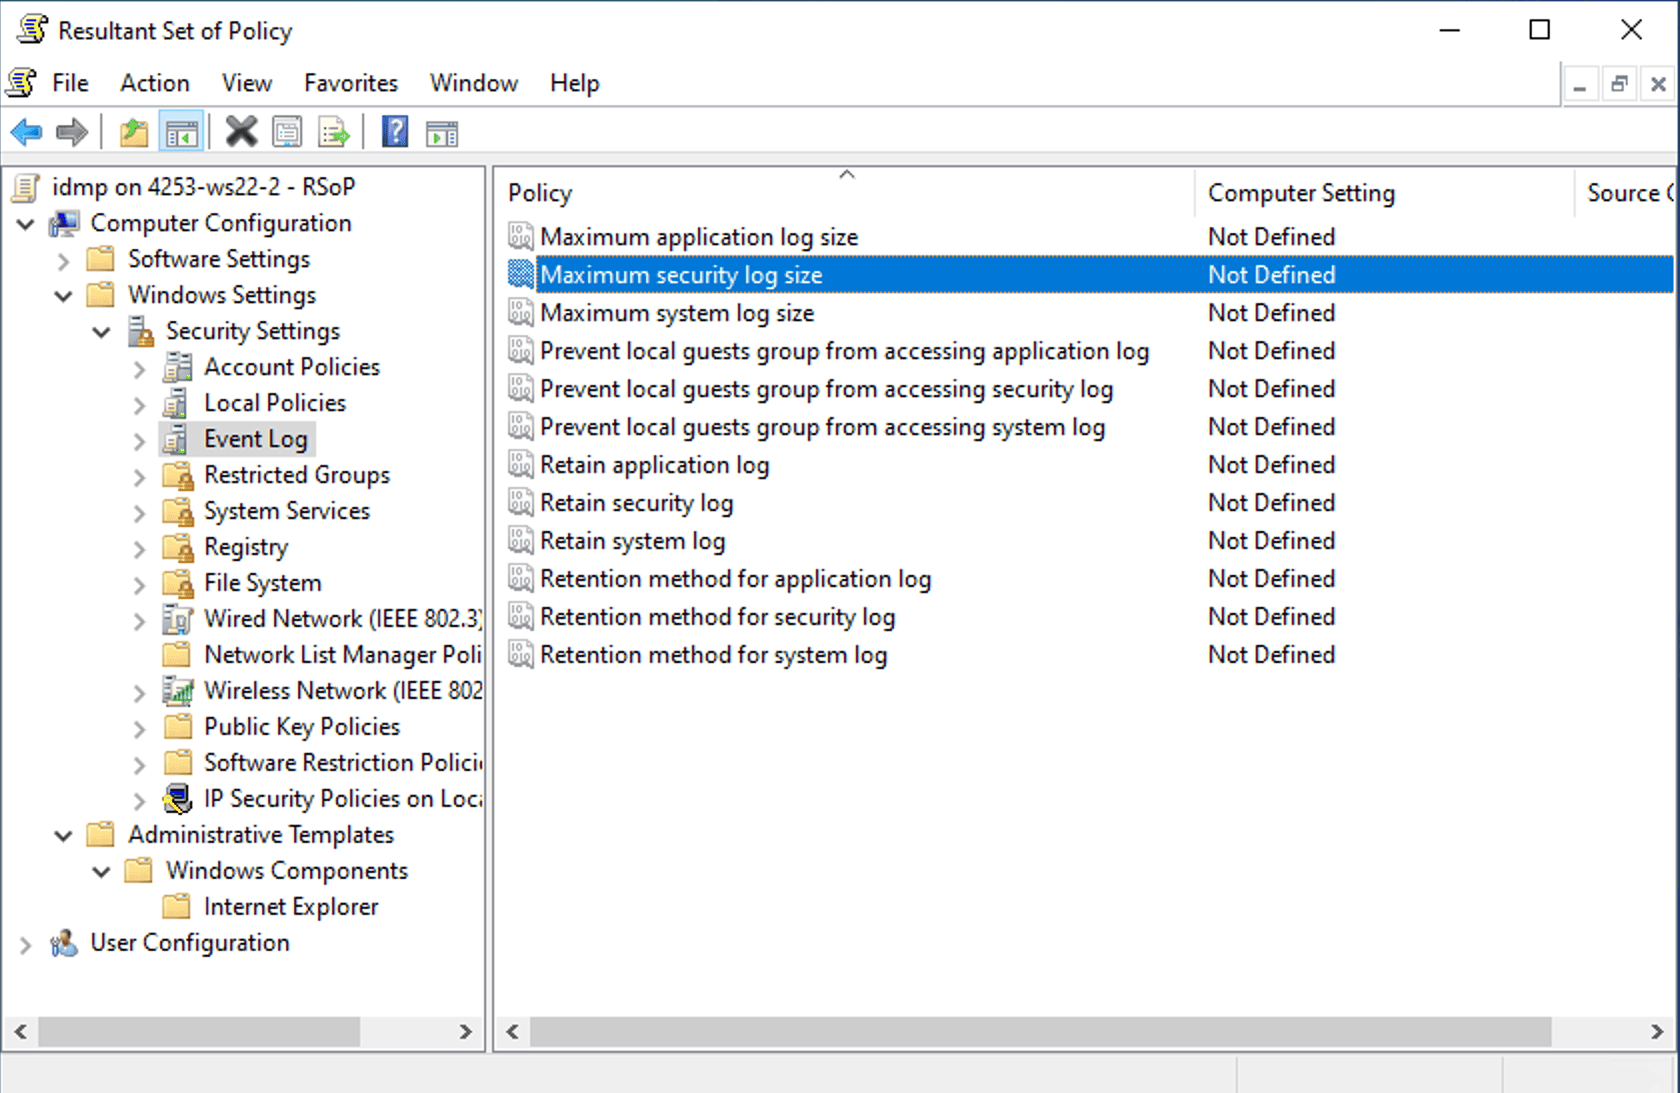The height and width of the screenshot is (1093, 1680).
Task: Expand the Account Policies node
Action: 139,367
